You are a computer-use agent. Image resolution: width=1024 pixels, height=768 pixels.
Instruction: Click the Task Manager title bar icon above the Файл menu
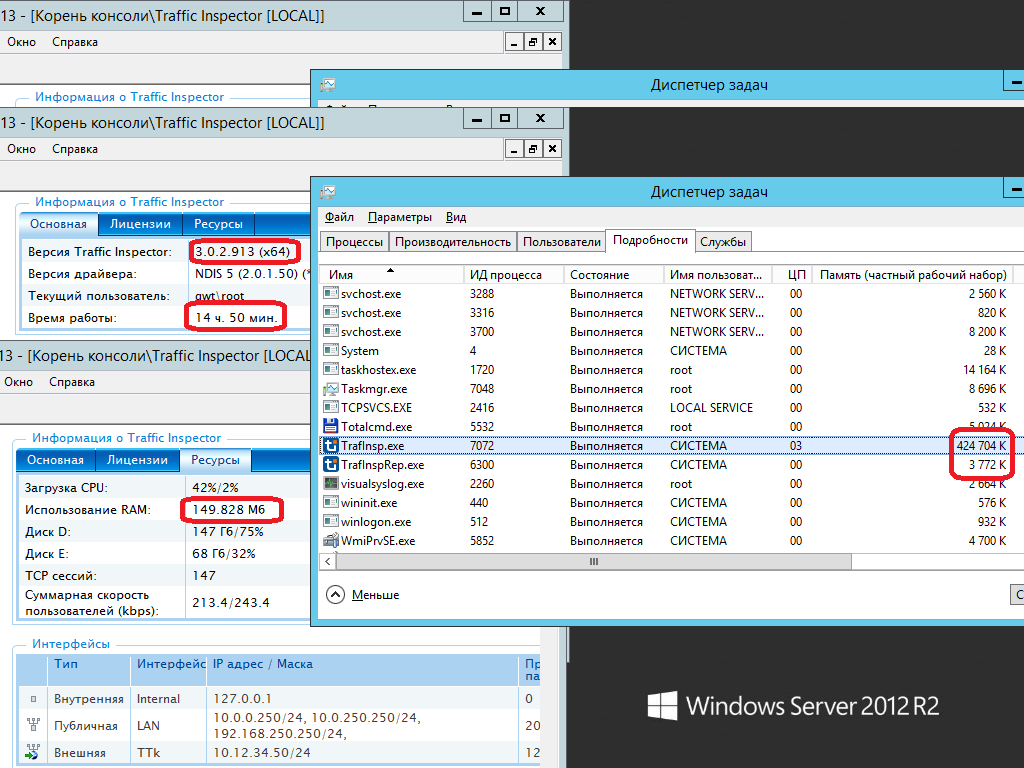(328, 192)
